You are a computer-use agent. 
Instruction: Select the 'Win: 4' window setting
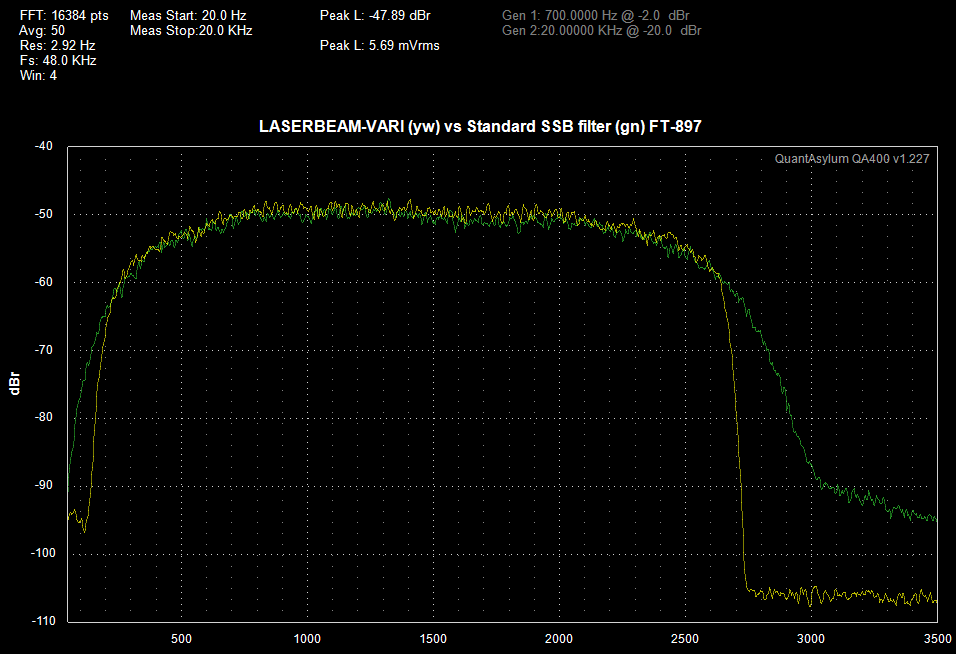tap(38, 76)
